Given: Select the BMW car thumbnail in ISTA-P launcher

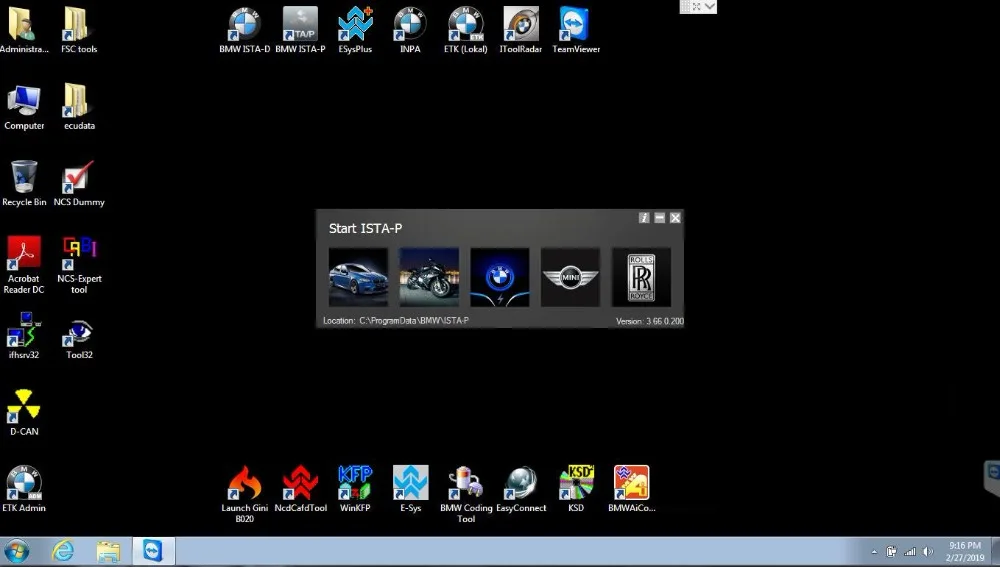Looking at the screenshot, I should click(358, 277).
